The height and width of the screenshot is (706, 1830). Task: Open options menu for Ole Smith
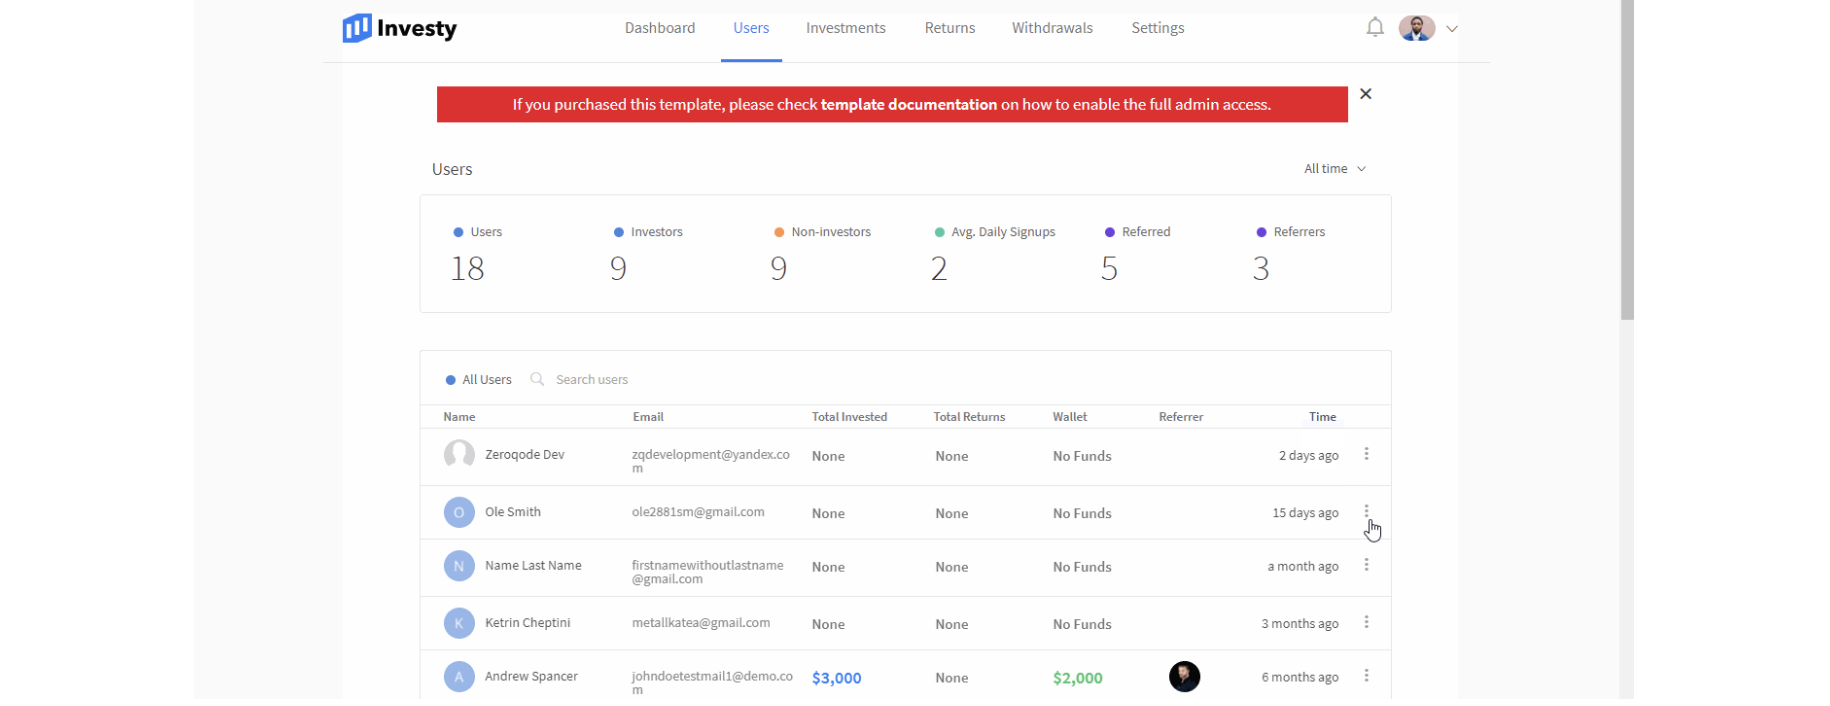point(1366,512)
